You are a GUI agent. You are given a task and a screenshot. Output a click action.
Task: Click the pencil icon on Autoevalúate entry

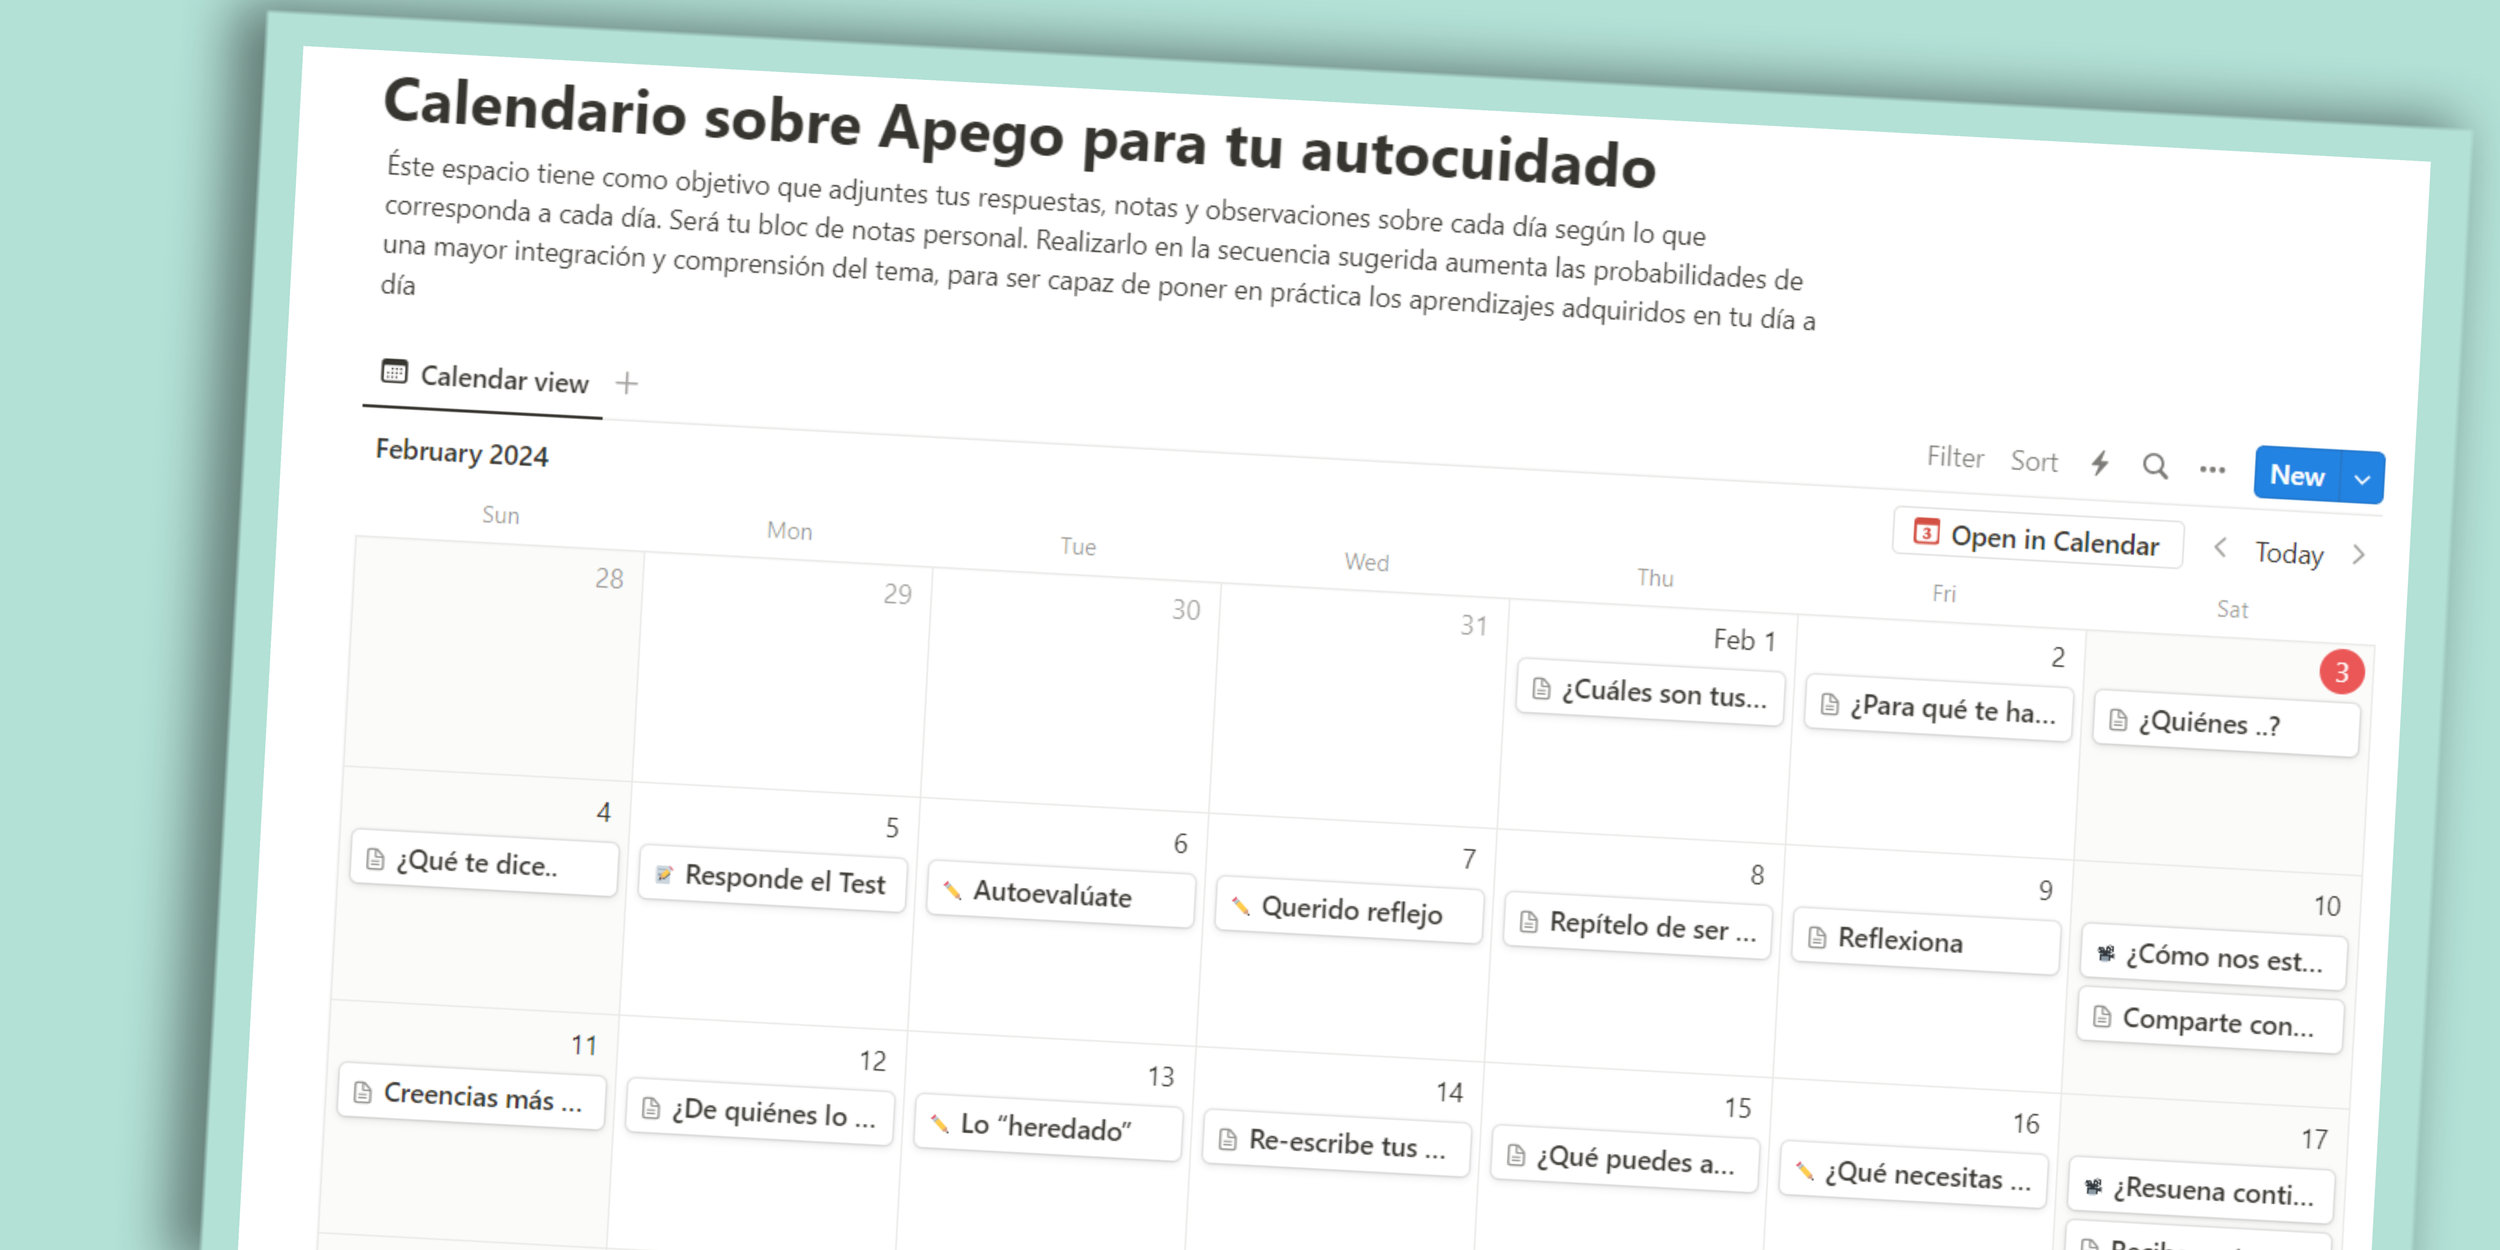point(952,890)
